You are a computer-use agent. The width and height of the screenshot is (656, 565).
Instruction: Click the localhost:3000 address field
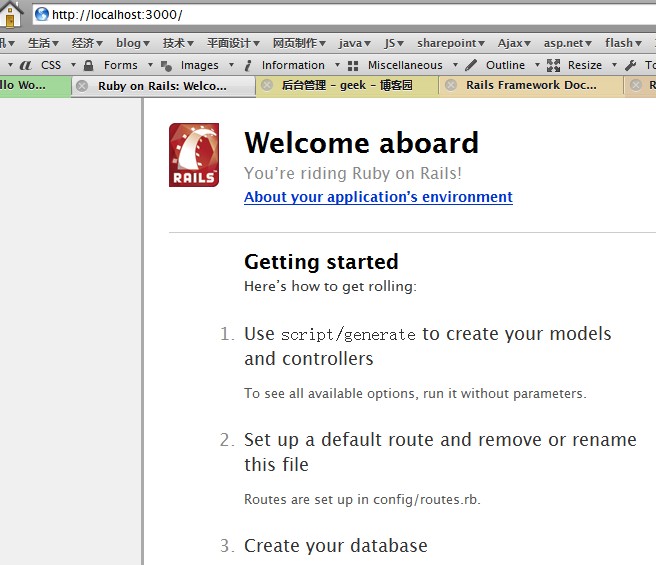(x=344, y=15)
